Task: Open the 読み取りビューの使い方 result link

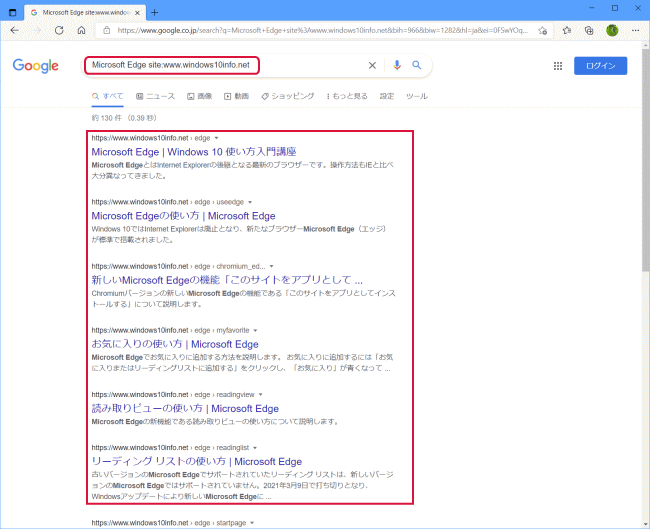Action: tap(185, 409)
